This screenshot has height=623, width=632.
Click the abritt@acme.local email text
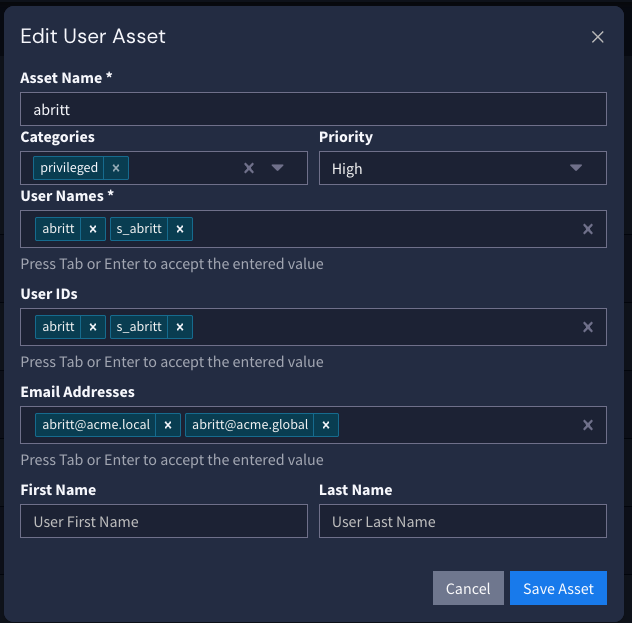pos(96,425)
